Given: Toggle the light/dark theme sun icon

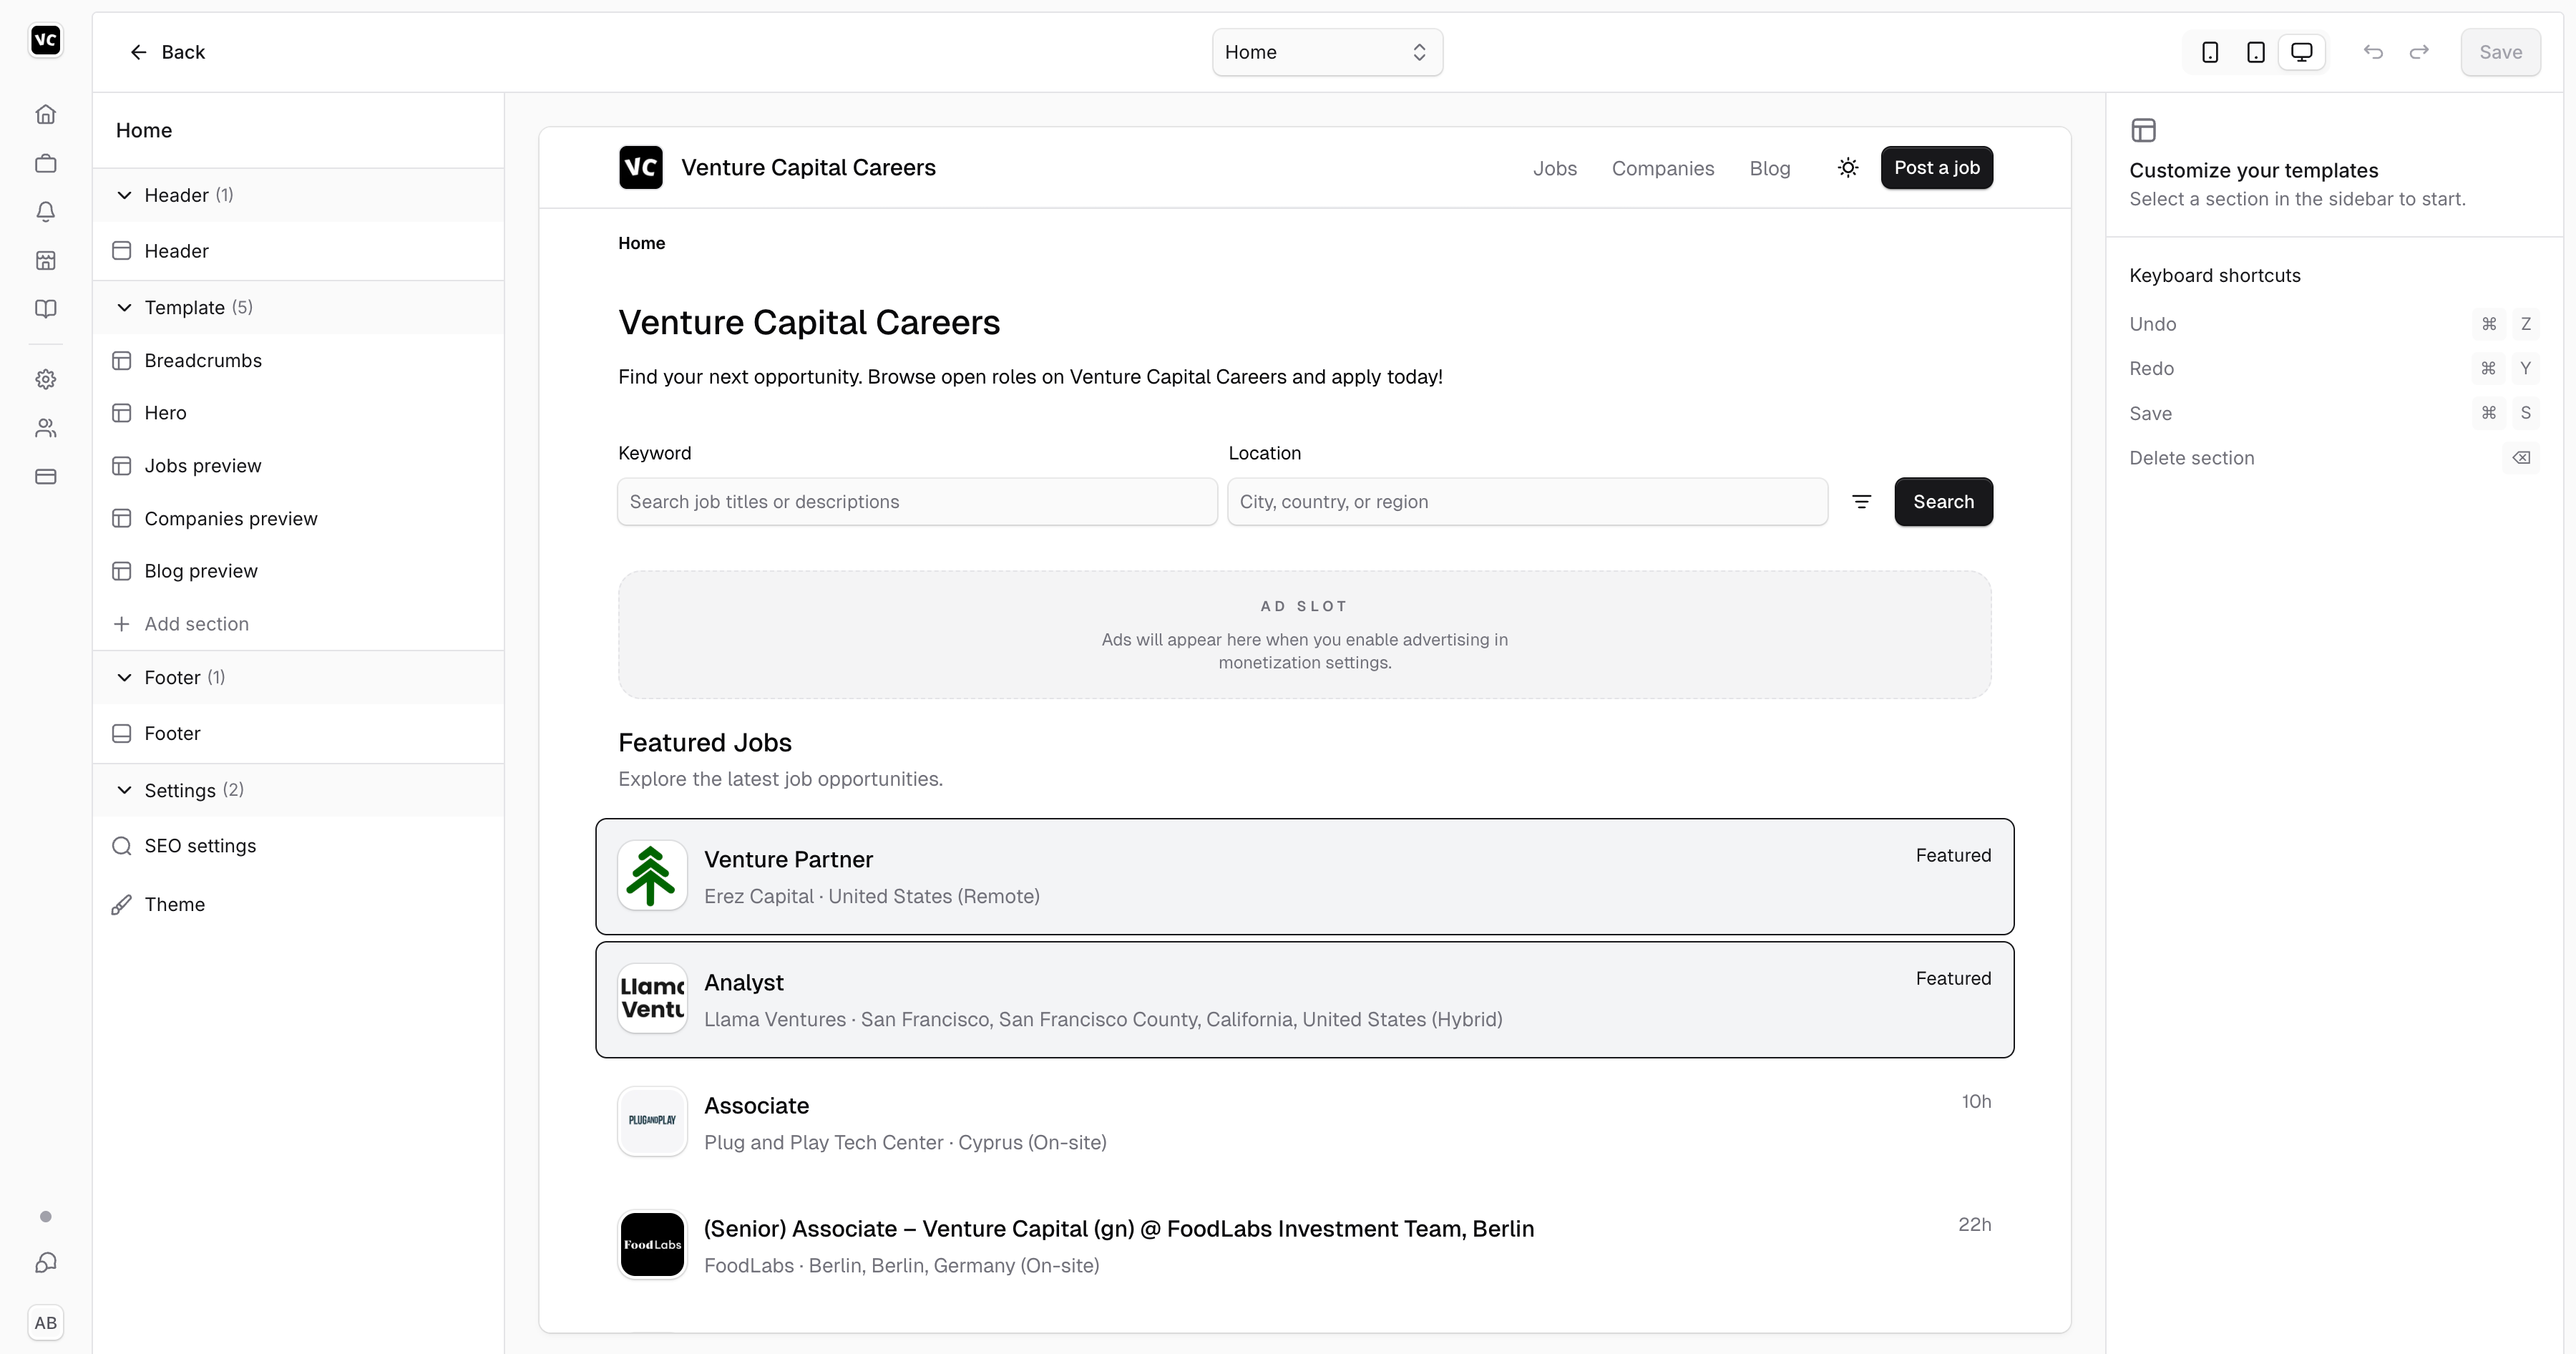Looking at the screenshot, I should pos(1848,168).
